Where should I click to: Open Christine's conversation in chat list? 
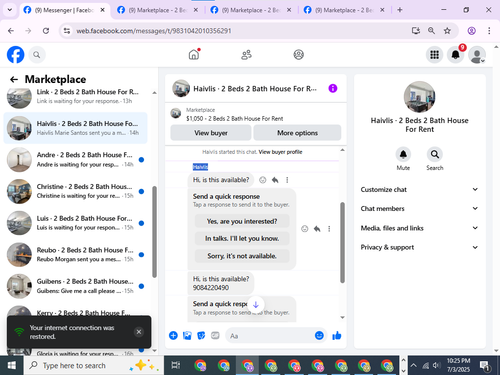point(75,191)
